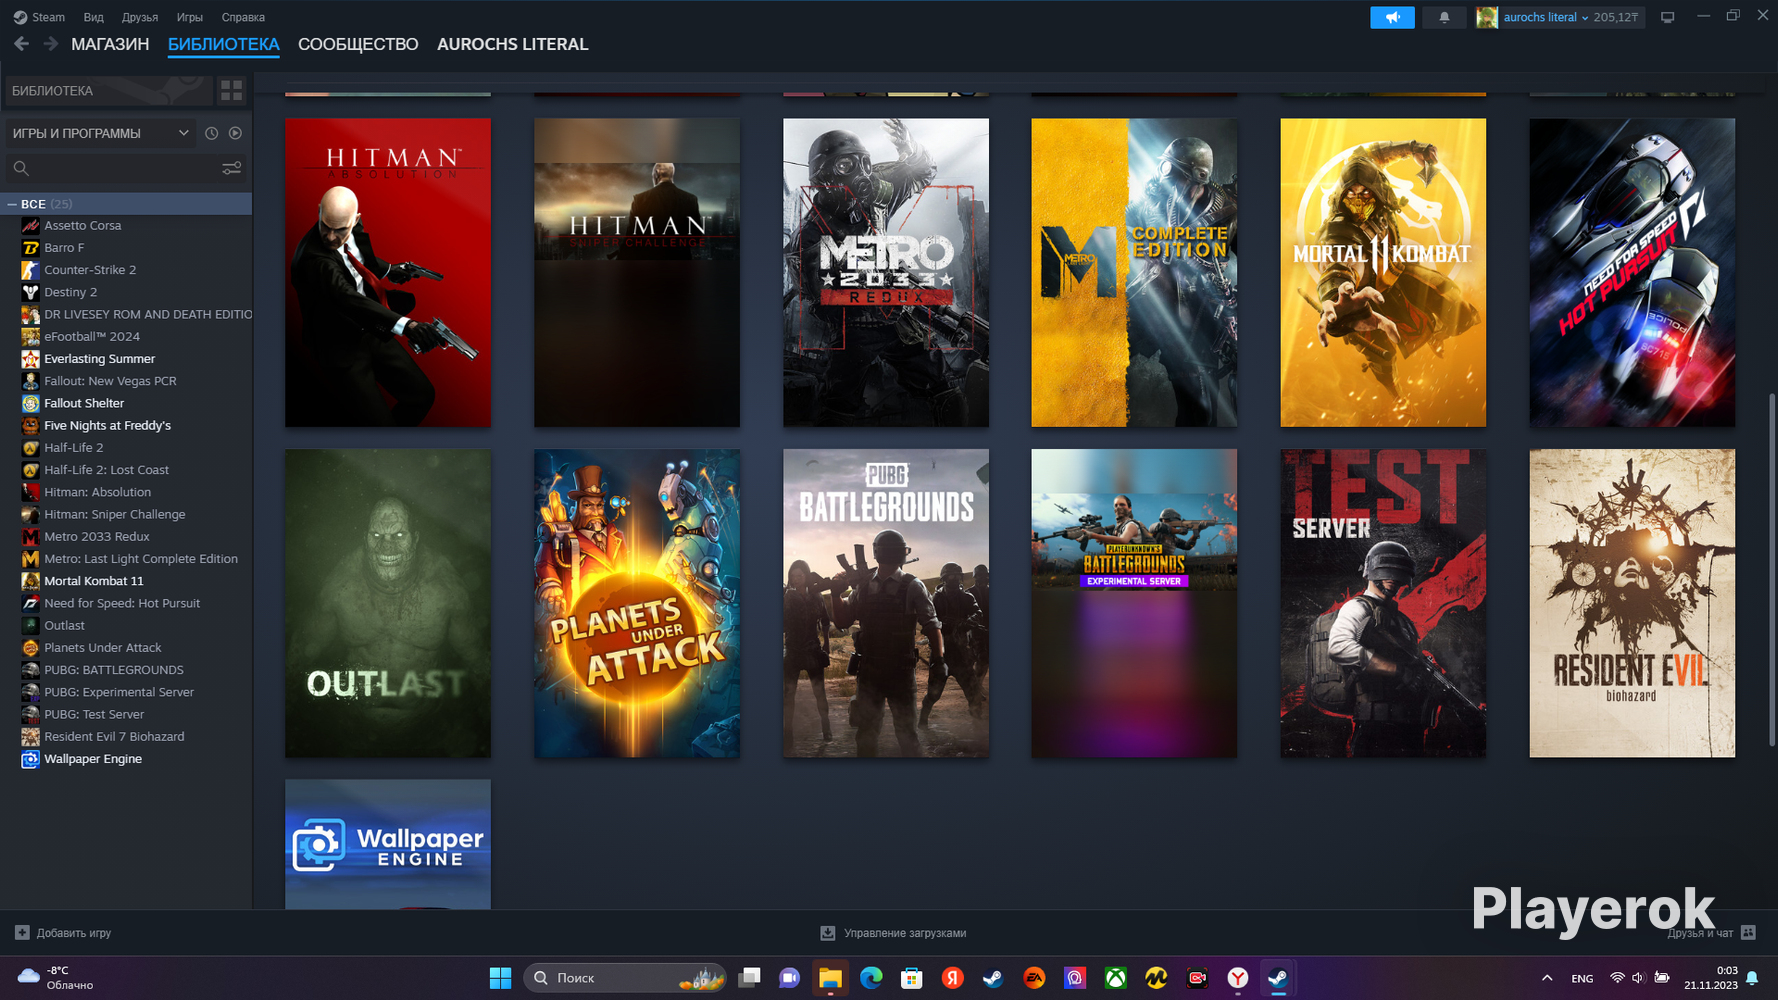Open Resident Evil biohazard cover
The image size is (1778, 1000).
(1632, 603)
